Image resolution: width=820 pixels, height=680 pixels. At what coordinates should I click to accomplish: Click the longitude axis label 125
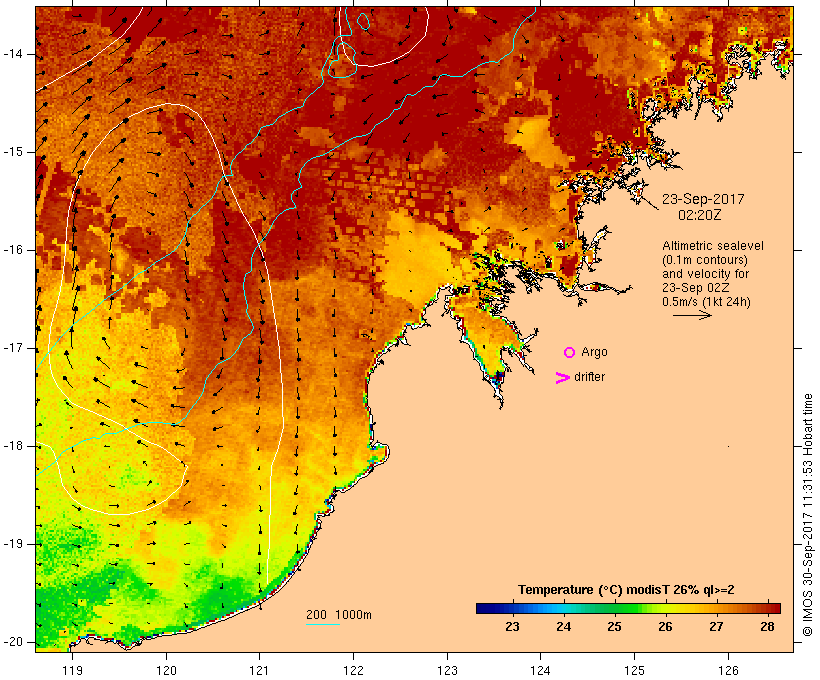[634, 670]
